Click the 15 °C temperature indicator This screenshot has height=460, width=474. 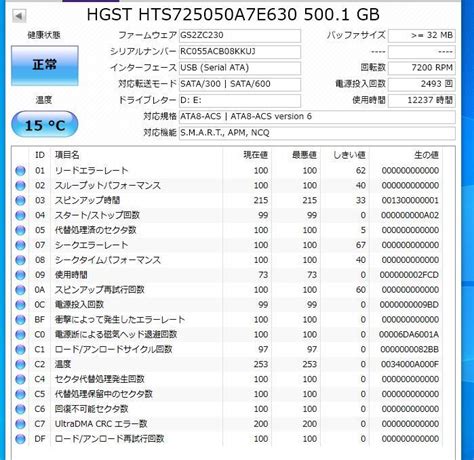click(45, 125)
